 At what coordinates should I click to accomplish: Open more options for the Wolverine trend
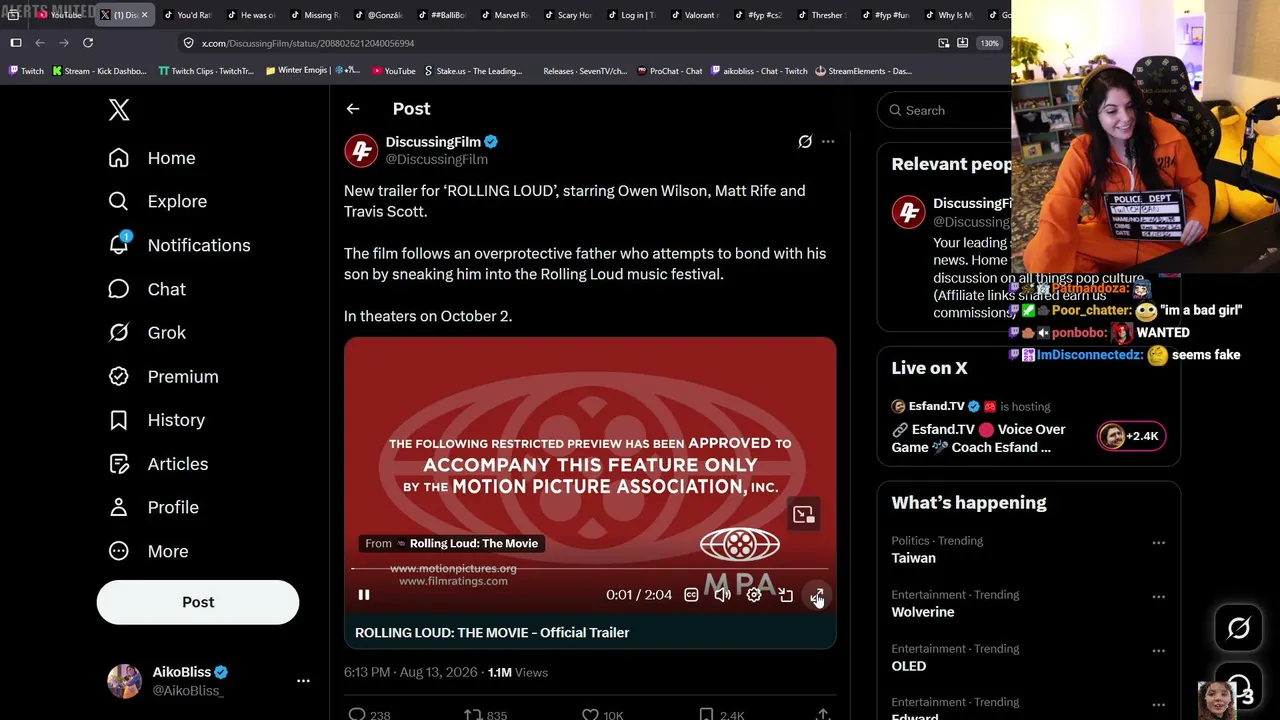(1158, 597)
